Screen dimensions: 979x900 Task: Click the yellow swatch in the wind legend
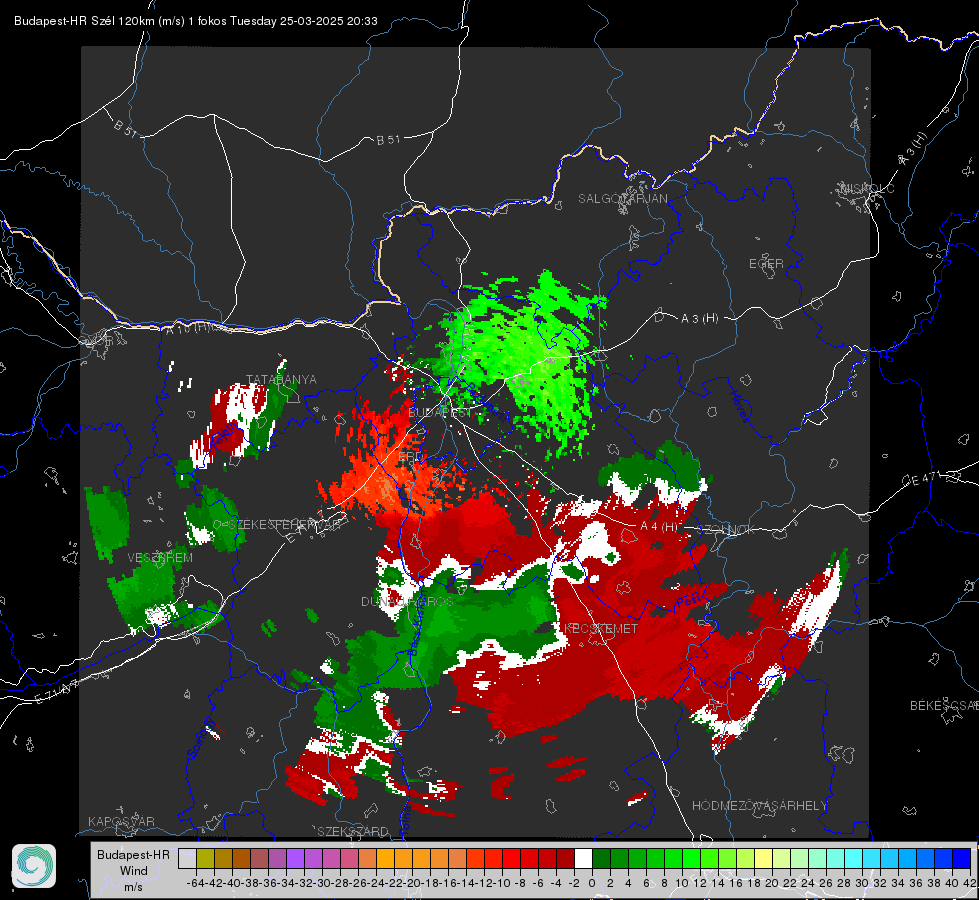click(x=763, y=858)
